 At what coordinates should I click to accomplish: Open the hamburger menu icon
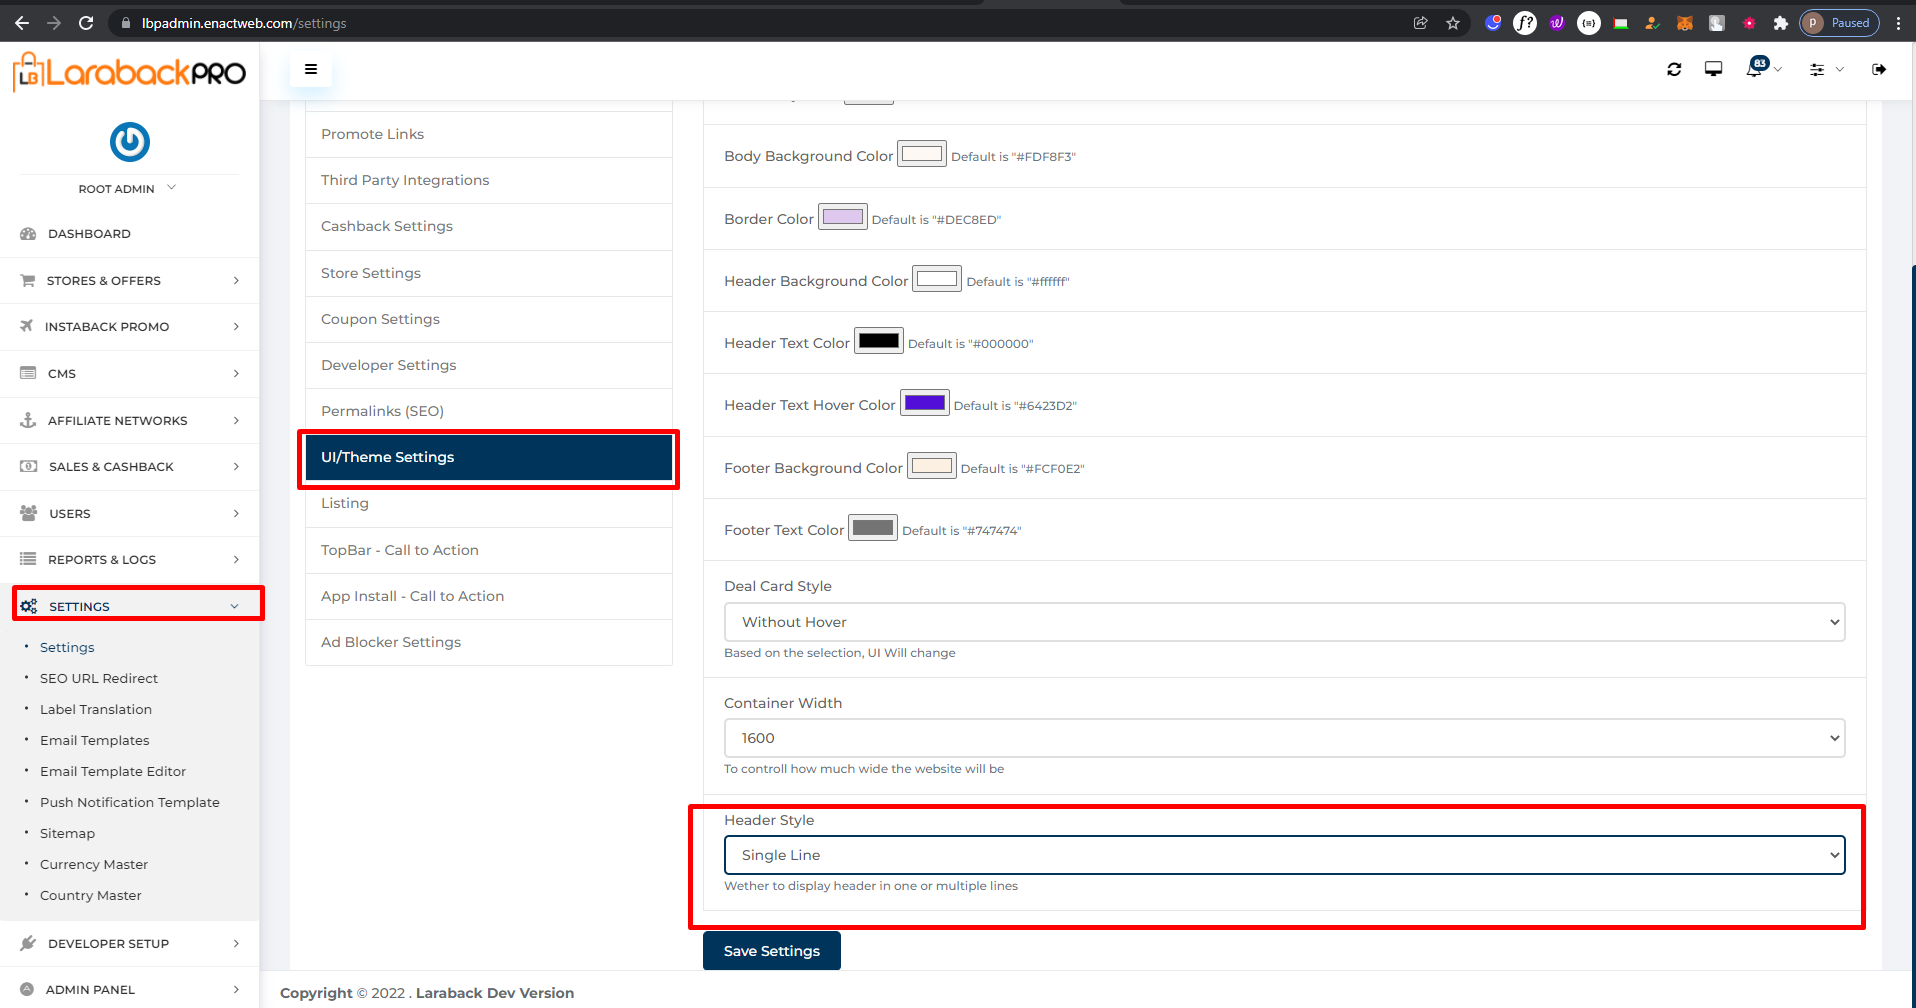(310, 69)
